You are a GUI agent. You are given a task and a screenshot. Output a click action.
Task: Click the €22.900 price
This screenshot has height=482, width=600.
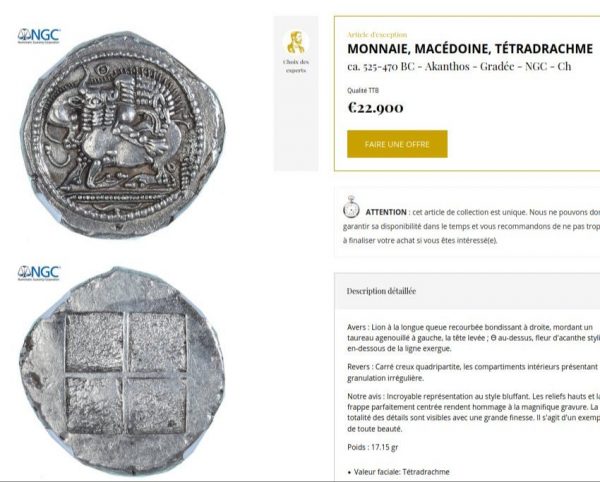[375, 107]
